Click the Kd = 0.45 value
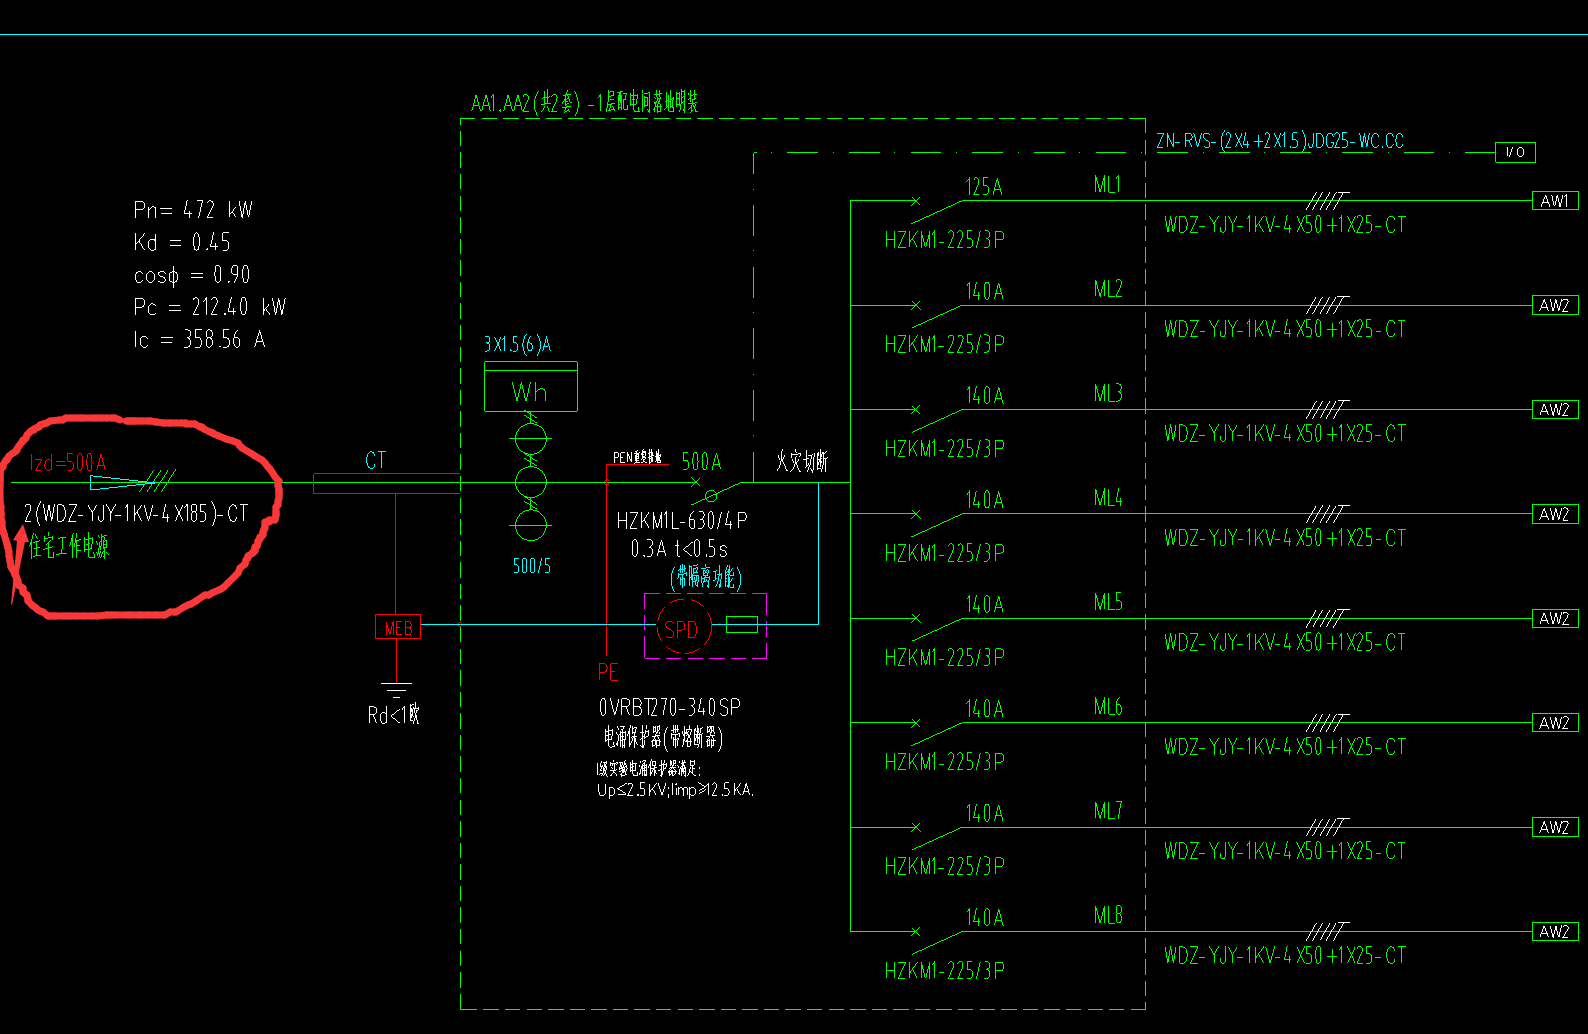This screenshot has width=1588, height=1034. 182,242
